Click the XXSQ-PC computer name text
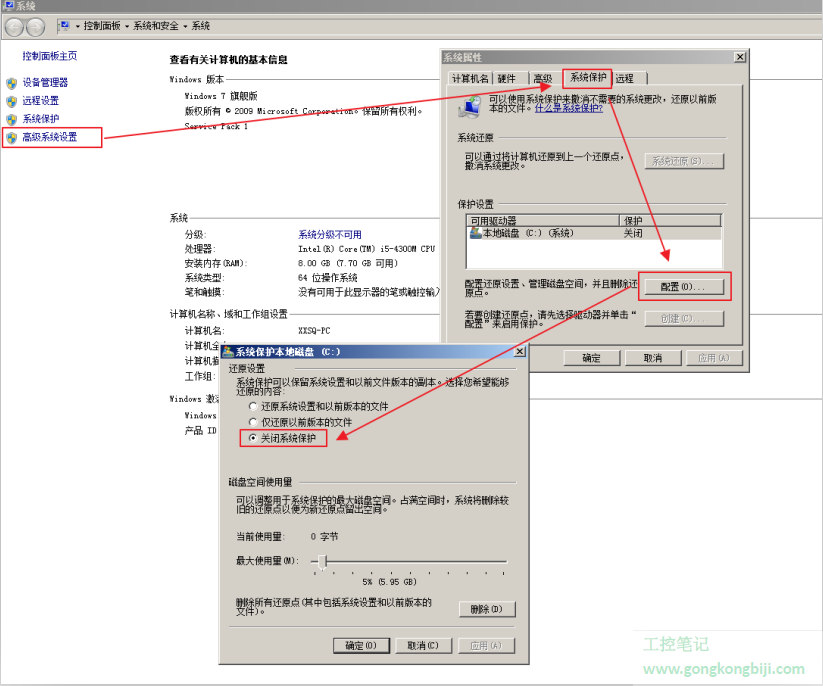 coord(314,331)
